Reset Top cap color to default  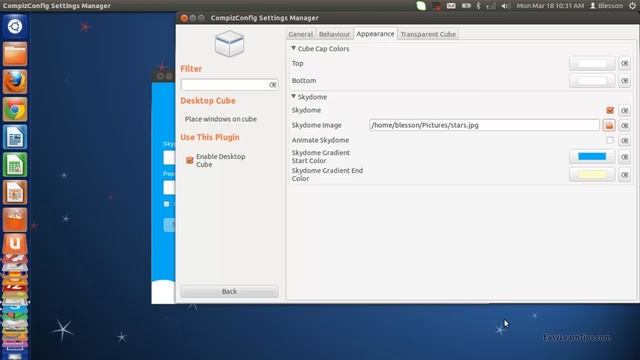click(624, 63)
